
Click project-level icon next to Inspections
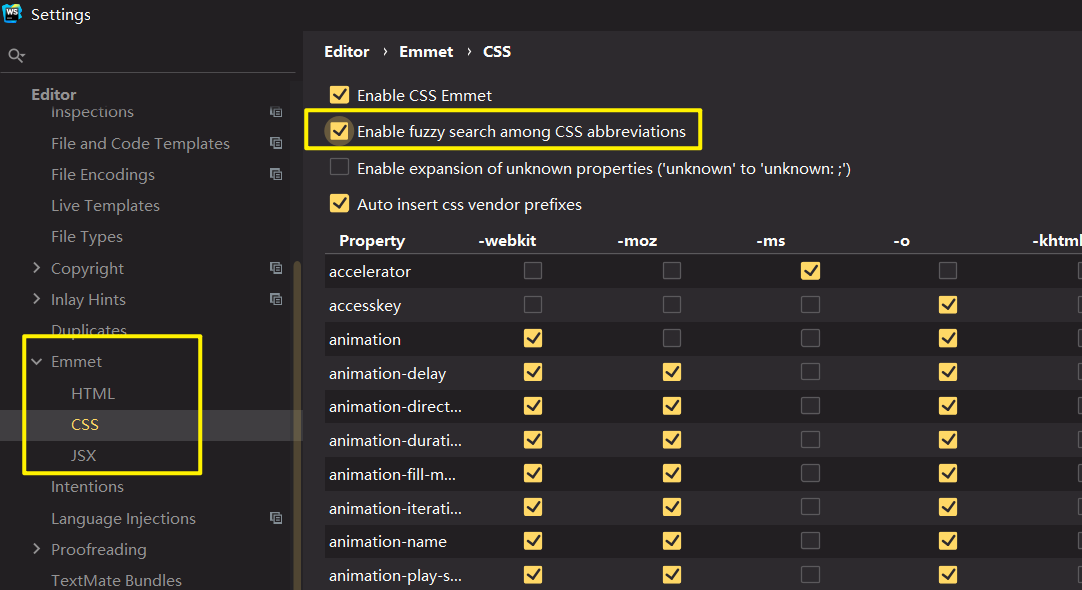pyautogui.click(x=276, y=112)
